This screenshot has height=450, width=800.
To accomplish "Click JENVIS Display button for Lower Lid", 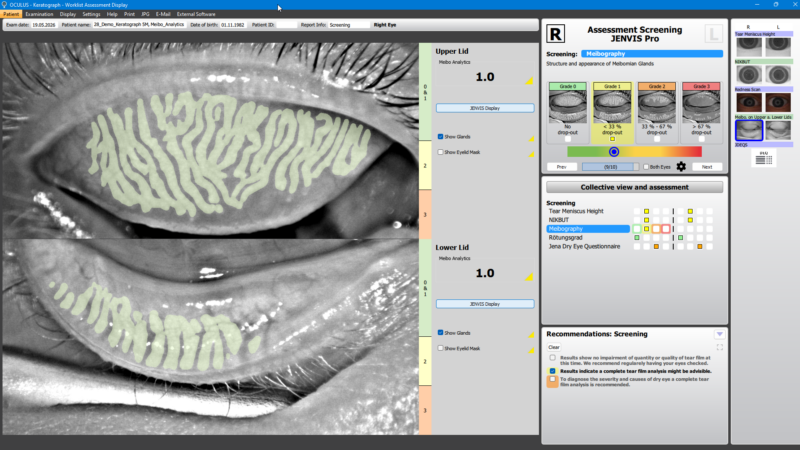I will click(x=485, y=304).
